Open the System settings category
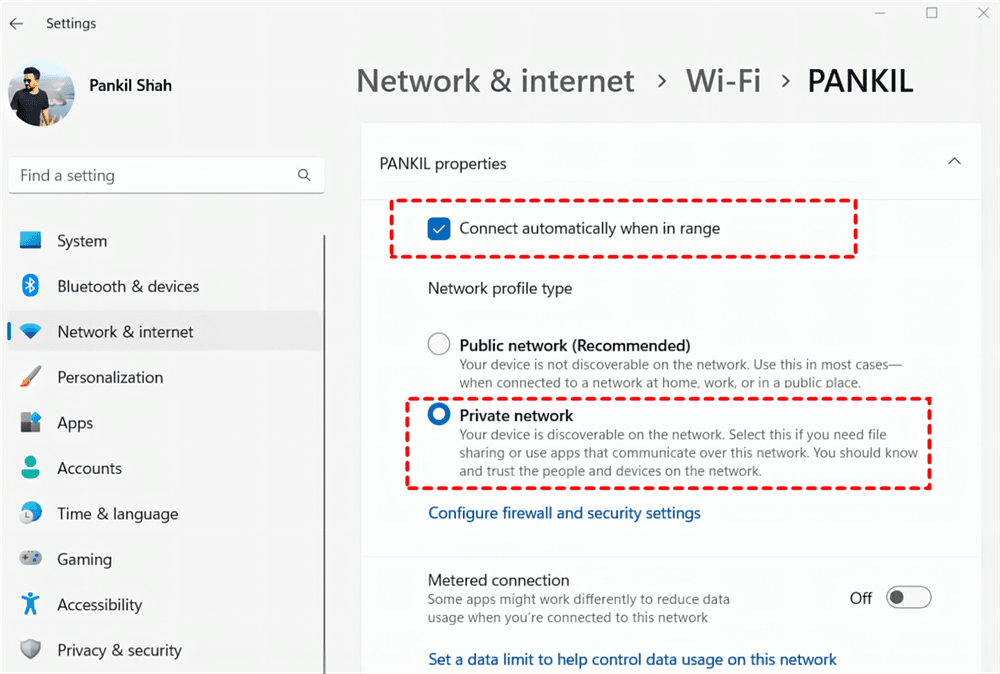Image resolution: width=1000 pixels, height=674 pixels. 82,241
